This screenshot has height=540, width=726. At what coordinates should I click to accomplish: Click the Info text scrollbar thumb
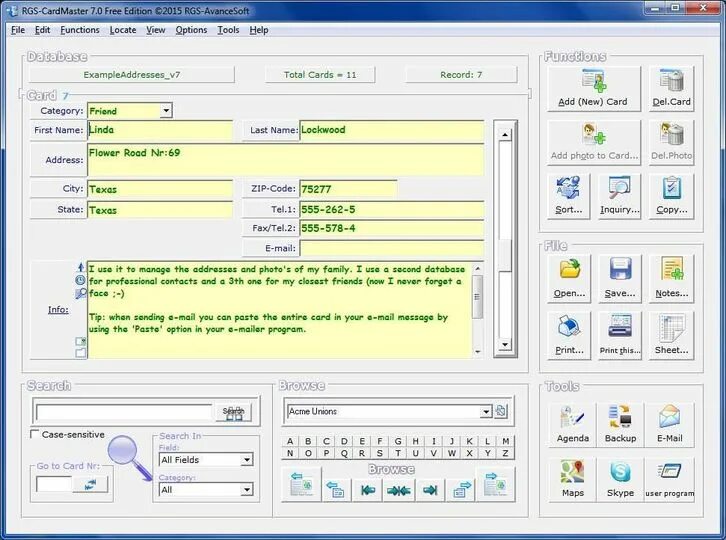pos(477,296)
